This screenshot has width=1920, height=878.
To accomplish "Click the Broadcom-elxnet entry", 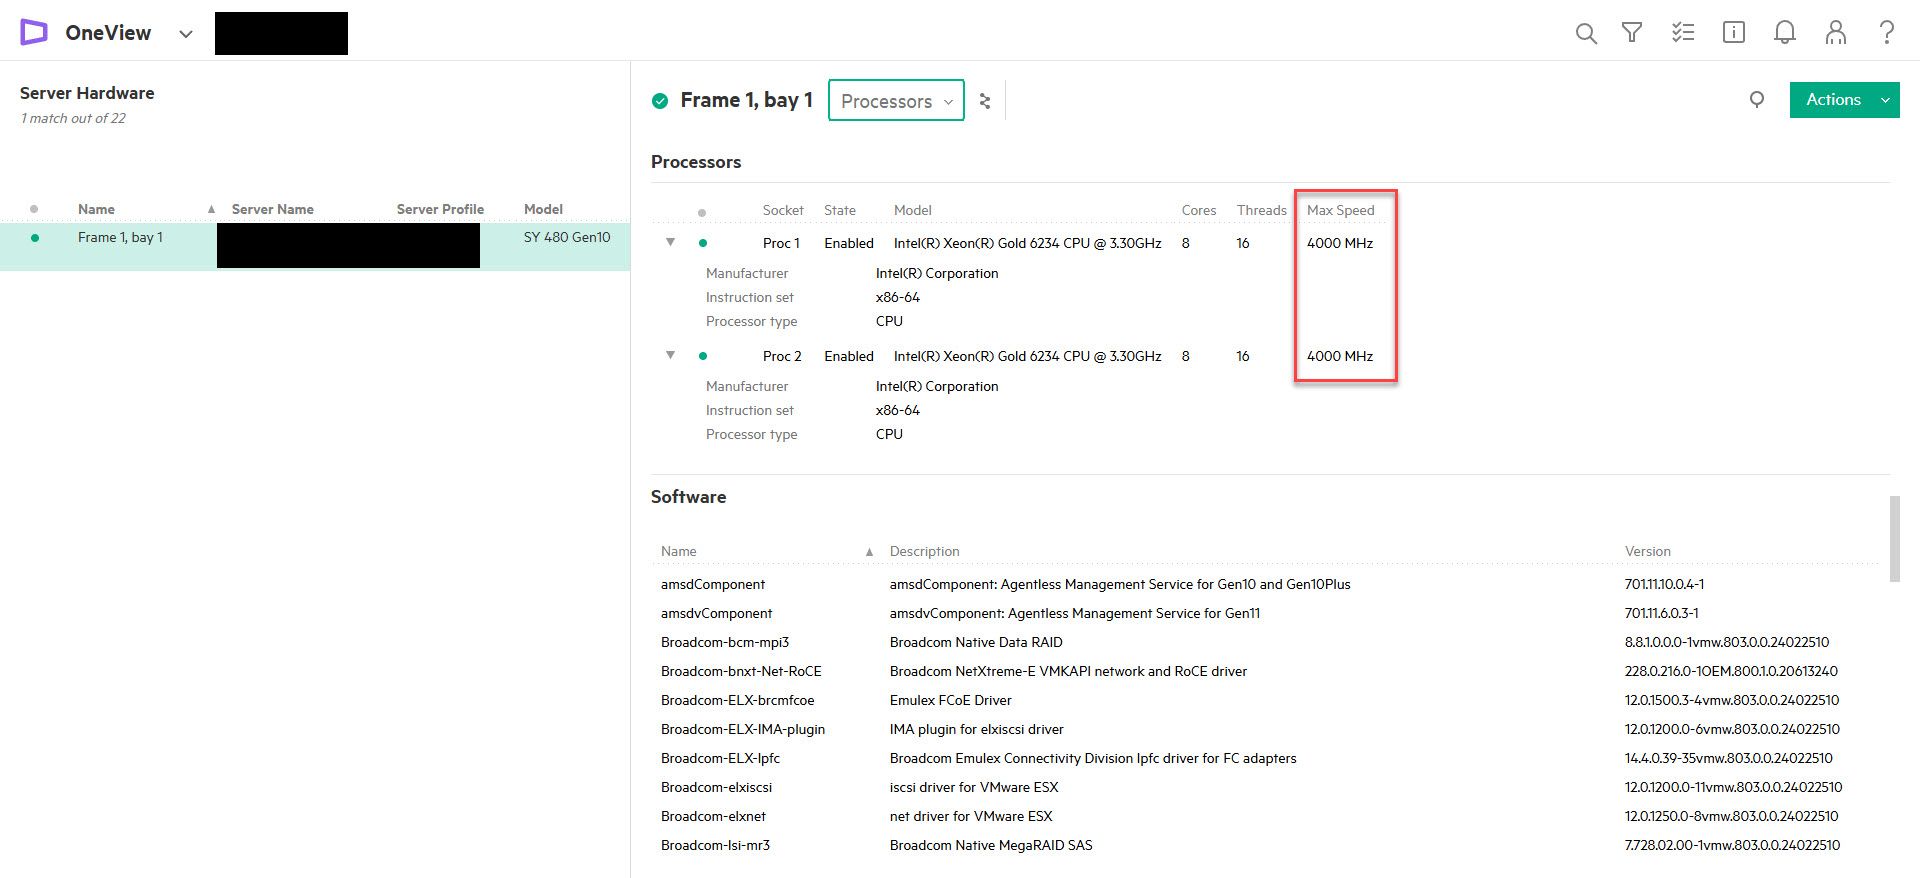I will [714, 816].
